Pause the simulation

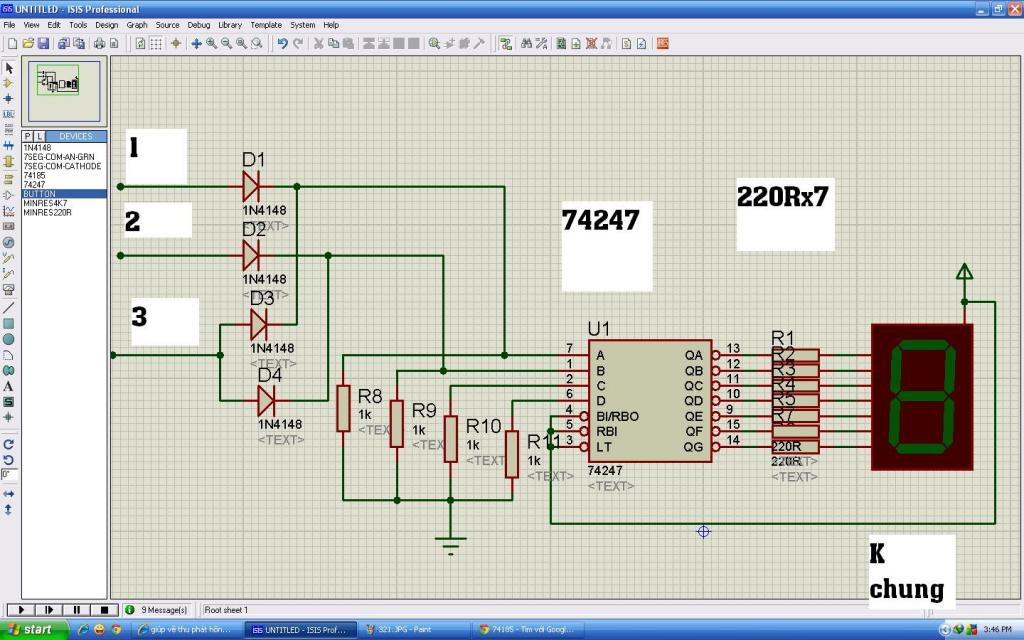click(76, 609)
